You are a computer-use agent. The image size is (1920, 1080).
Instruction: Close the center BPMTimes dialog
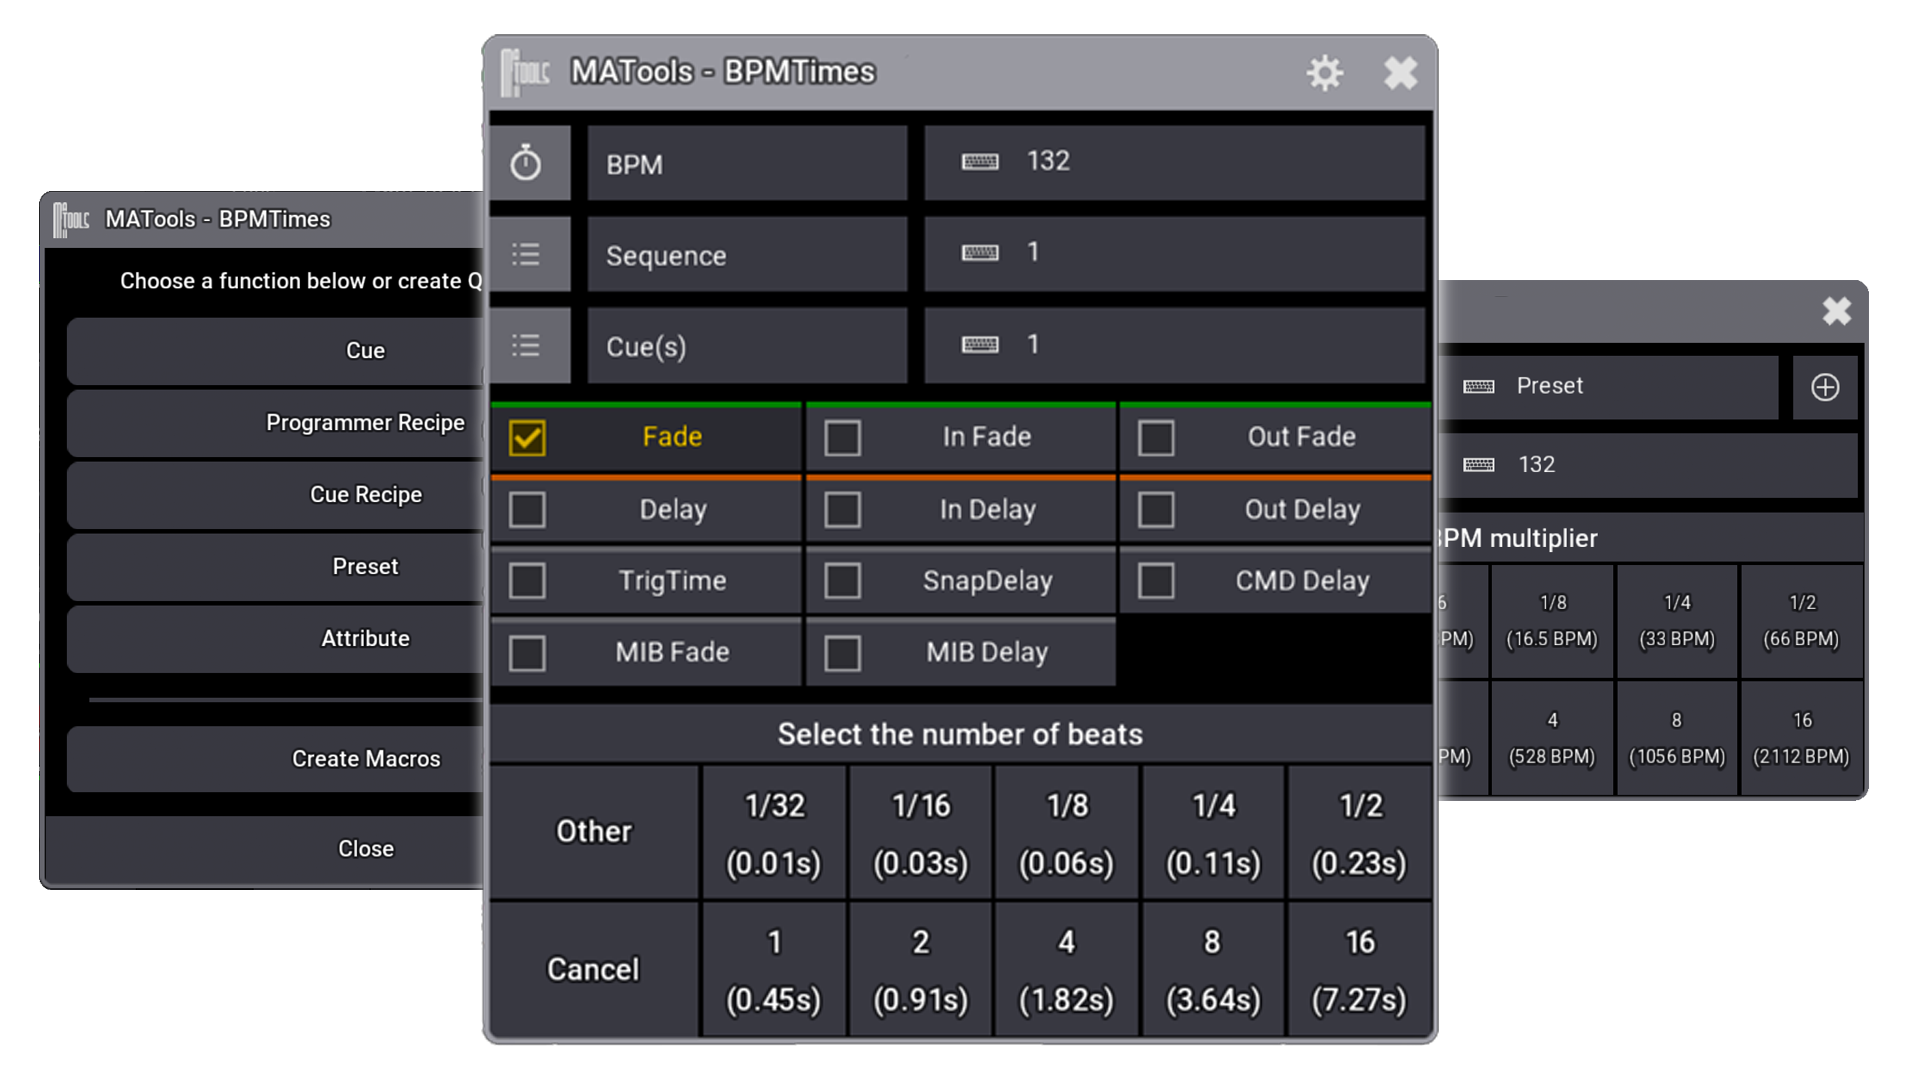(1400, 72)
